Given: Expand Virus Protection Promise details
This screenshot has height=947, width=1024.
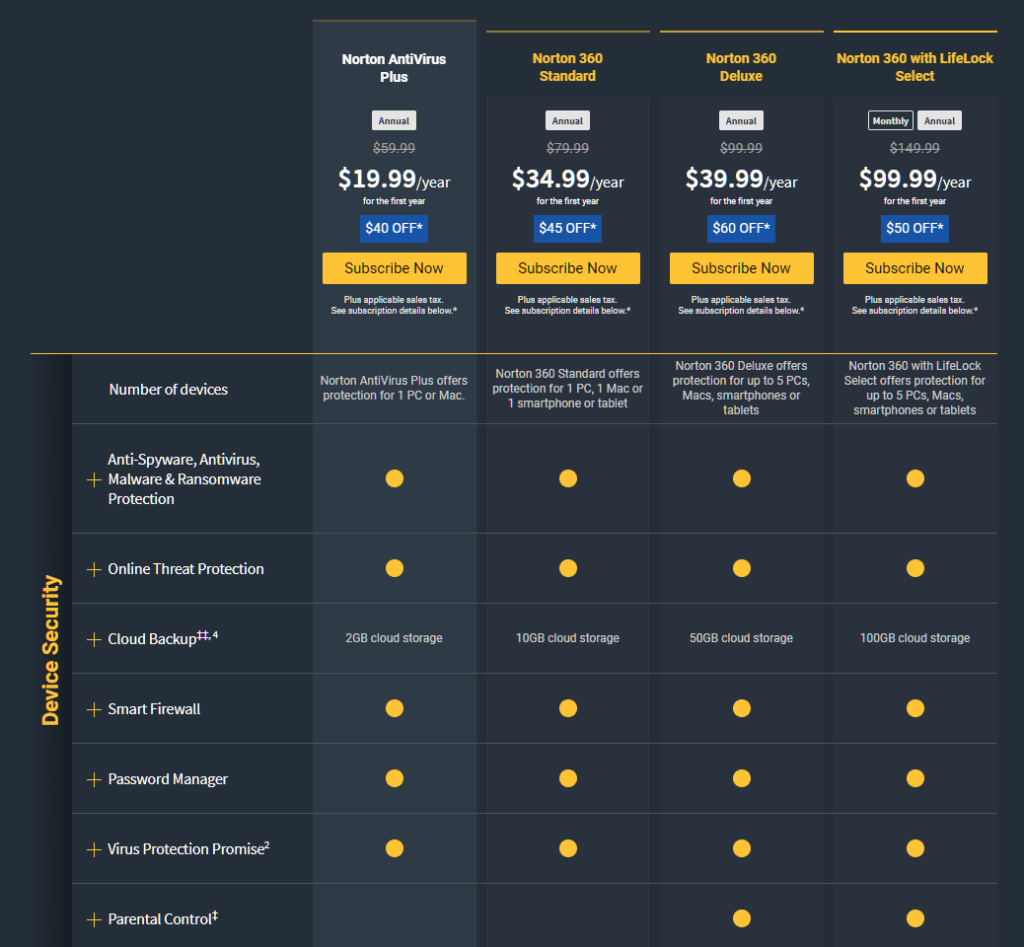Looking at the screenshot, I should 94,849.
